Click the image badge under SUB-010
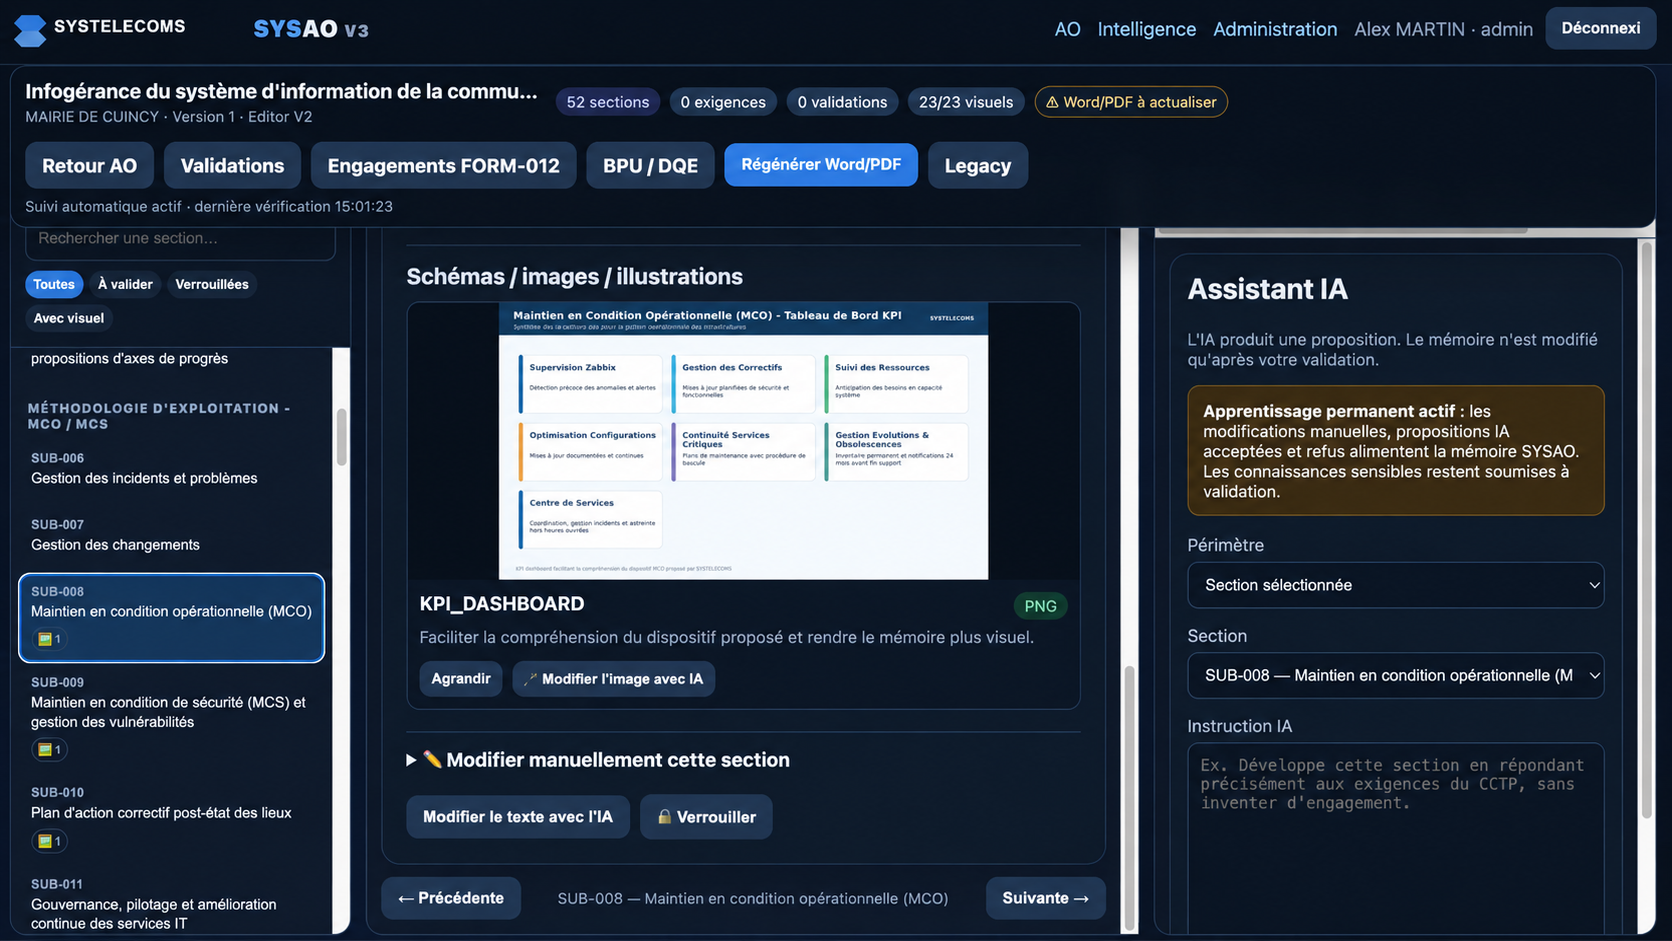 [x=48, y=841]
